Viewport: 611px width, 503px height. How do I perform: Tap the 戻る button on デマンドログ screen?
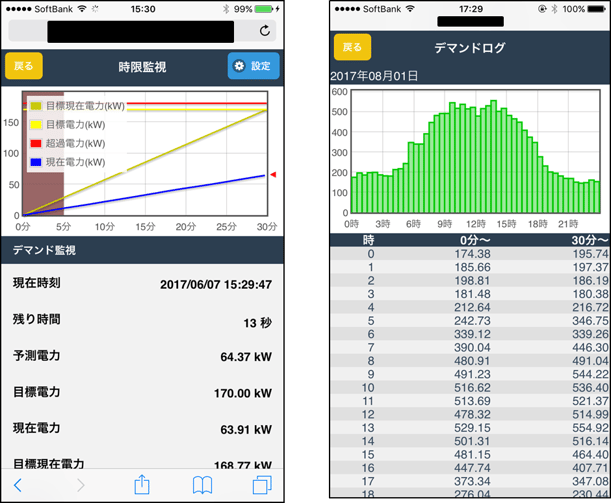352,47
